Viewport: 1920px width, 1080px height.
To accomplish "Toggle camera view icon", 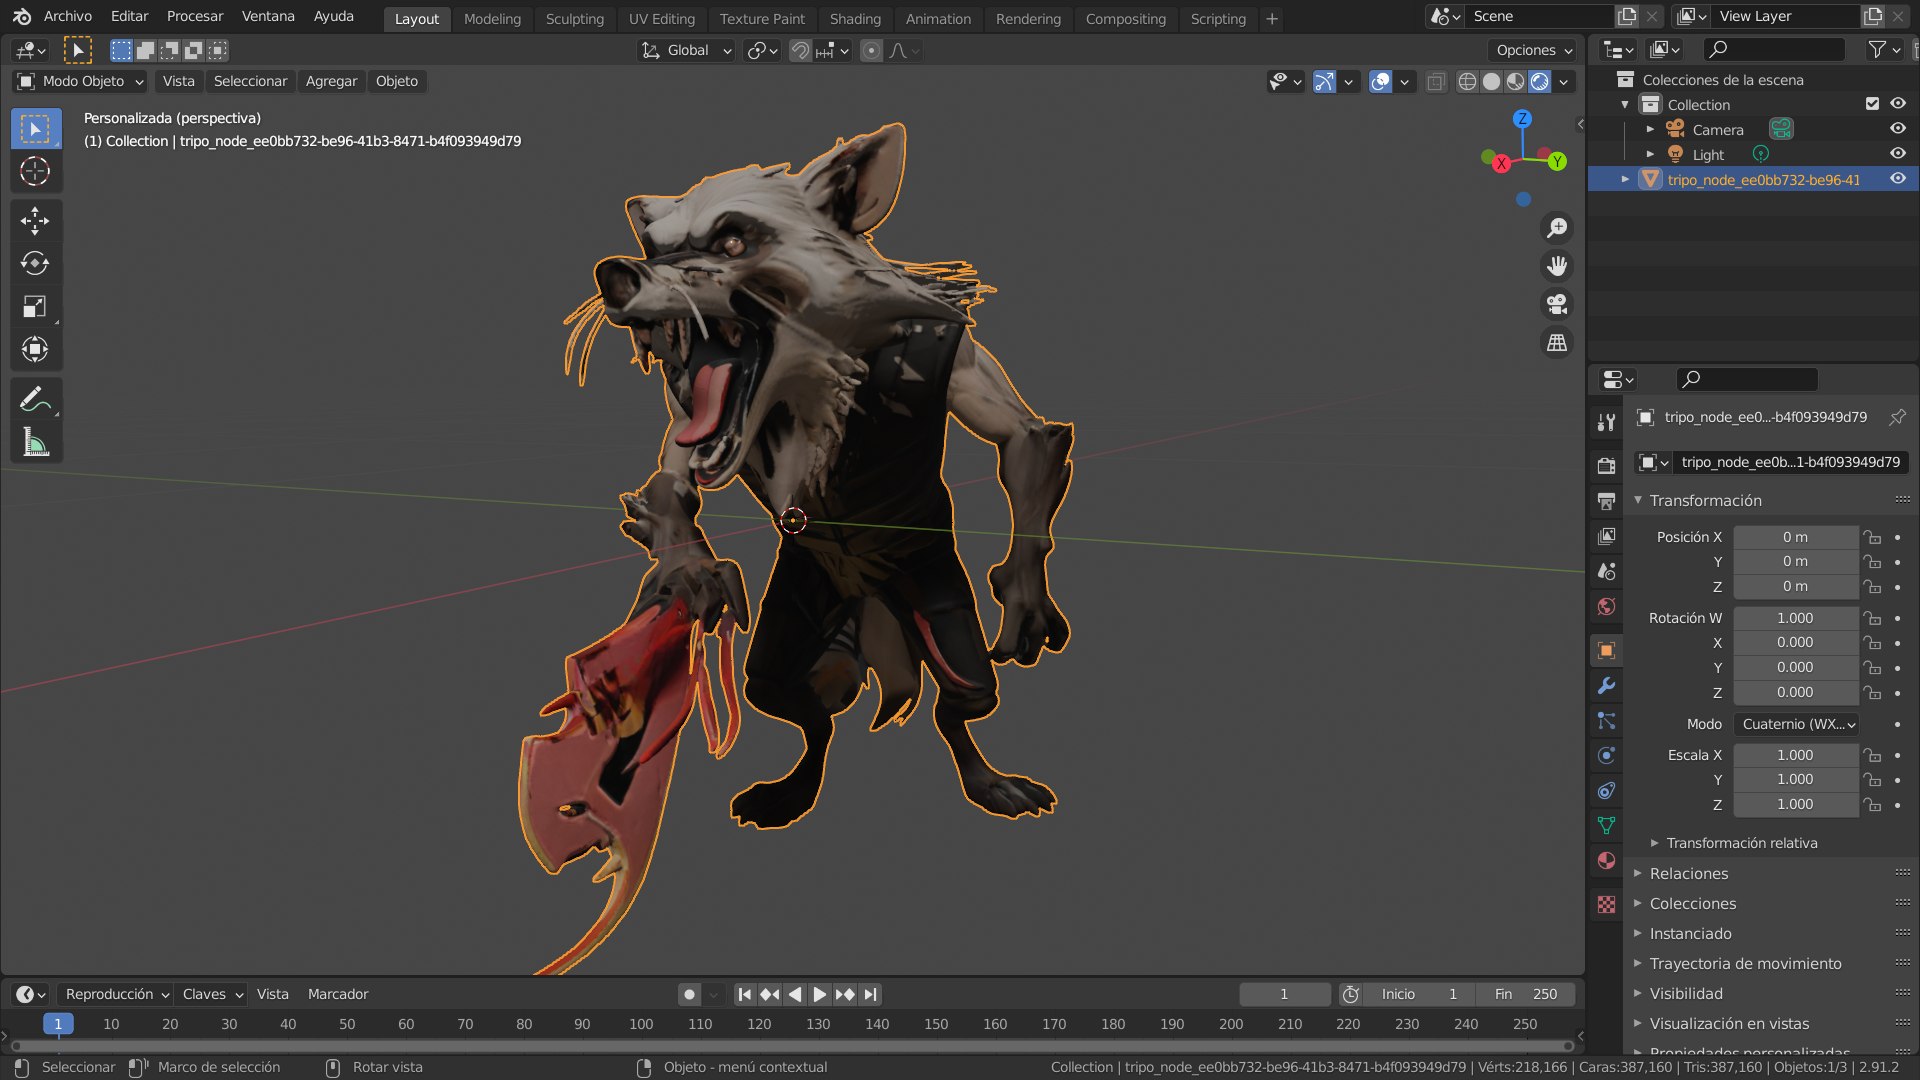I will click(x=1557, y=304).
